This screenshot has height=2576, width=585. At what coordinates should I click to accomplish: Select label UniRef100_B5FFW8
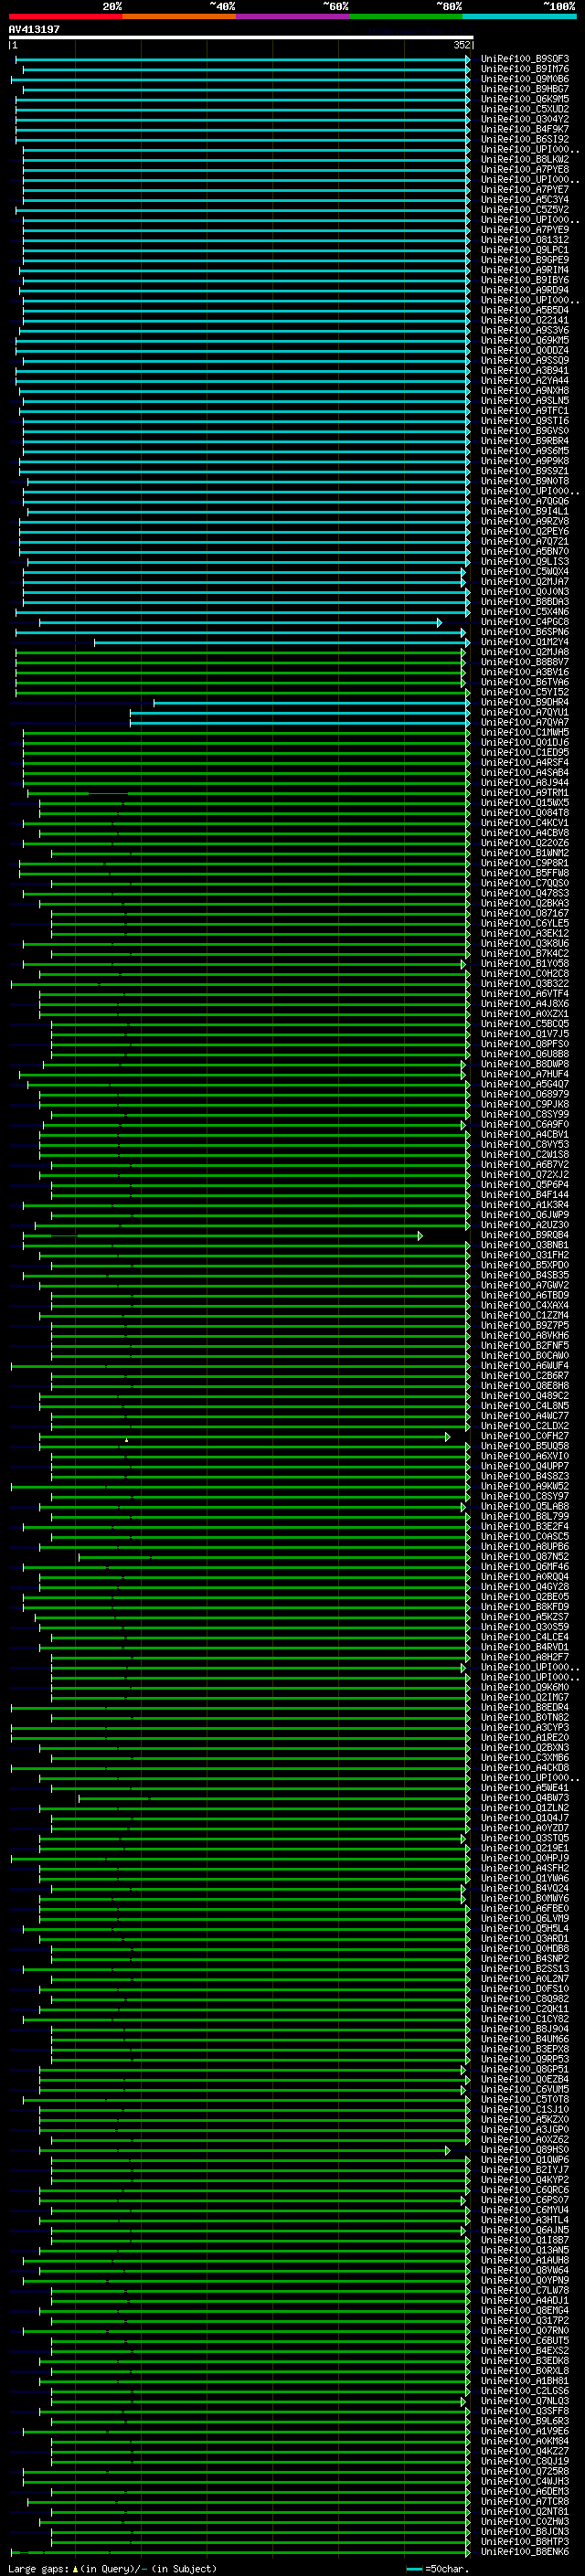coord(525,873)
